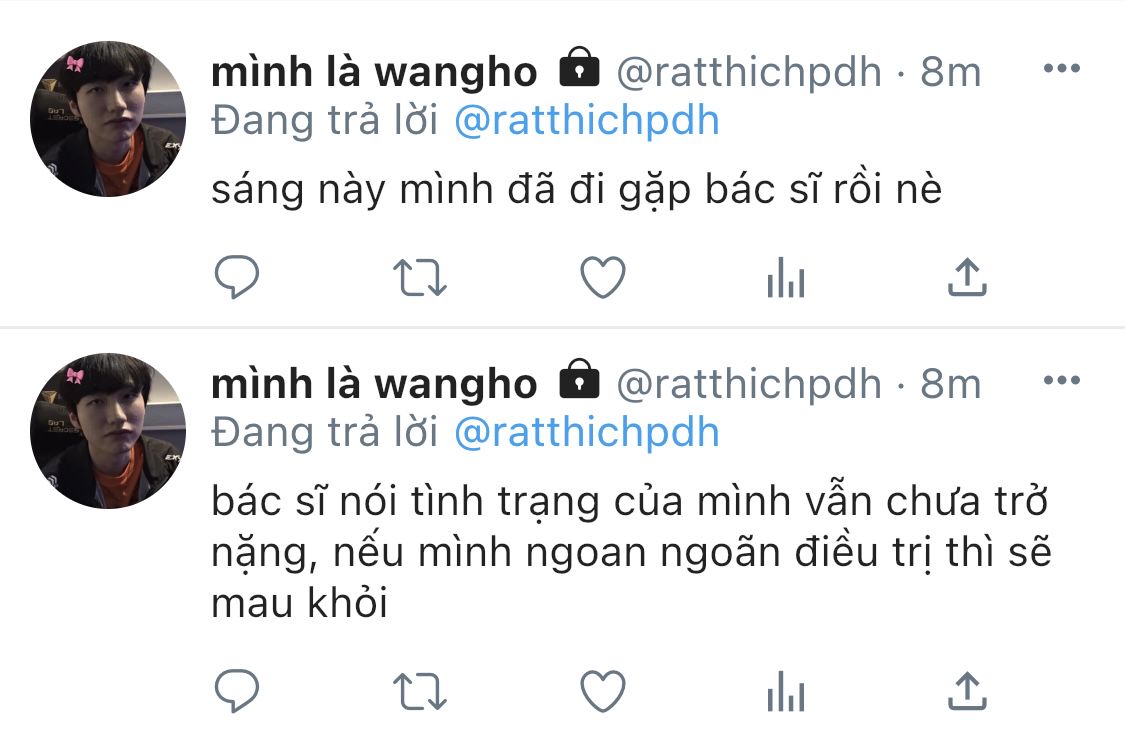The image size is (1125, 735).
Task: Reply to the second tweet about tình trạng
Action: click(x=237, y=691)
